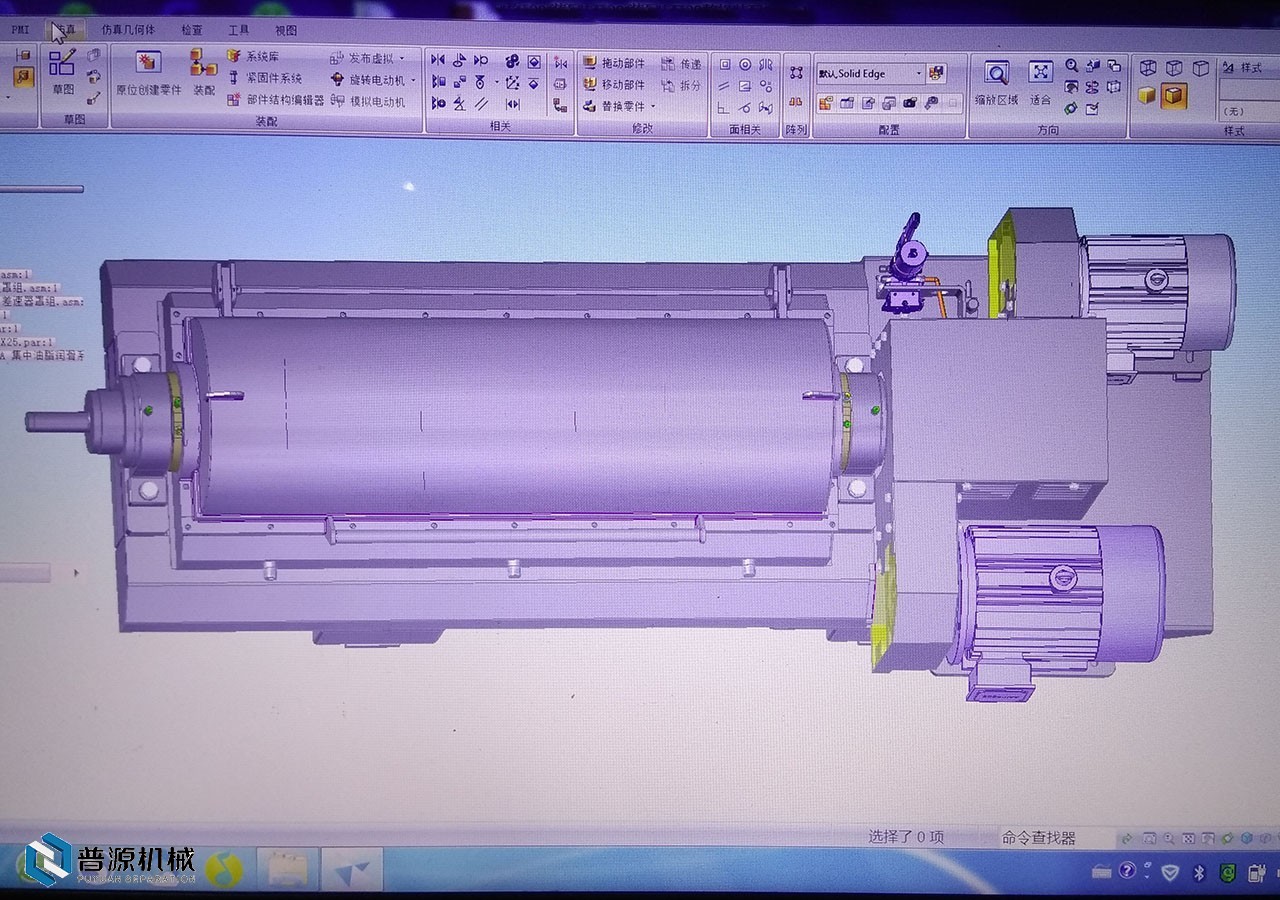Toggle the highlighted shaded-with-edges view style
The image size is (1280, 900).
1174,96
